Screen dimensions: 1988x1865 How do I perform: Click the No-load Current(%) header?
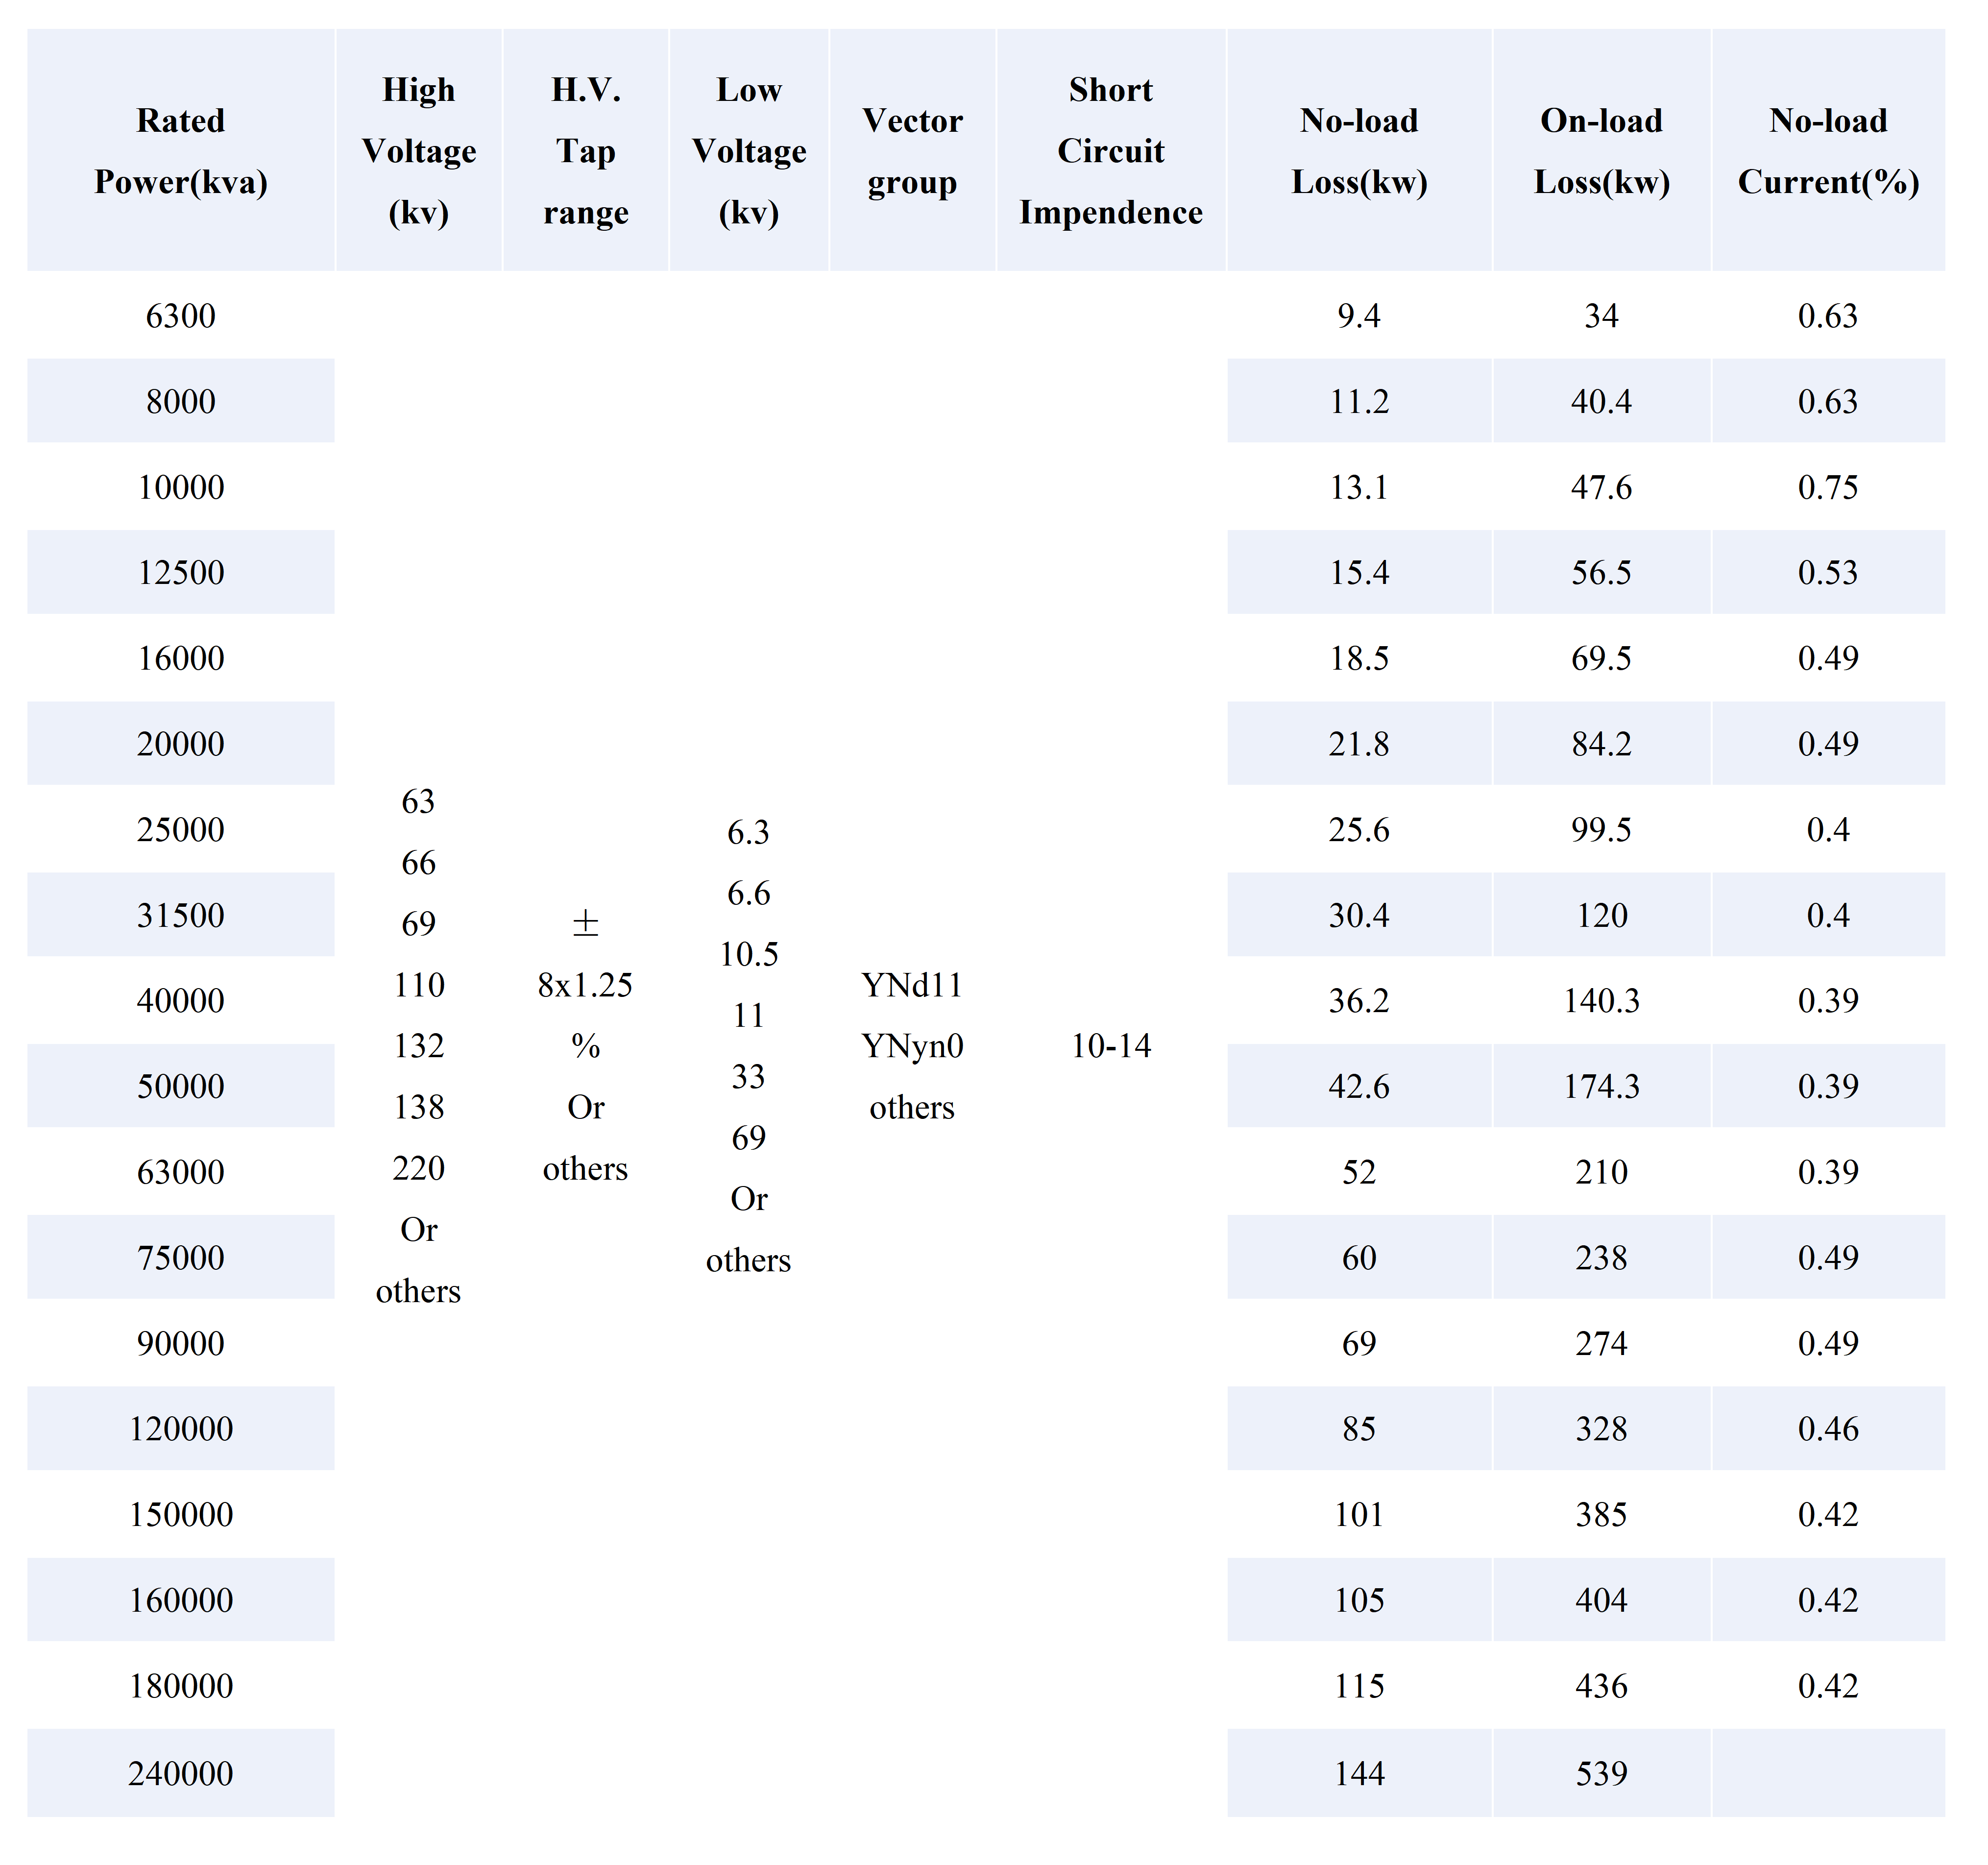point(1829,150)
